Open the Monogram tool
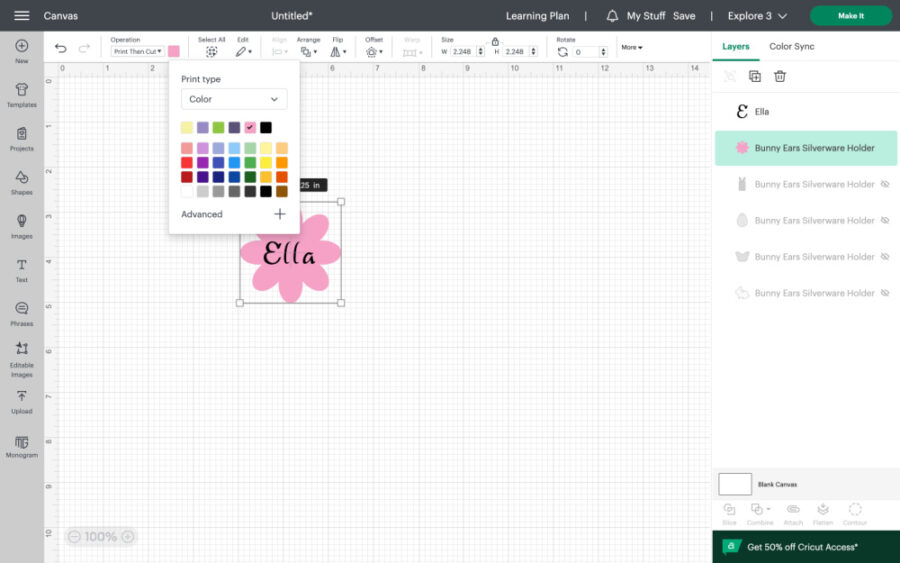The image size is (900, 563). [21, 445]
